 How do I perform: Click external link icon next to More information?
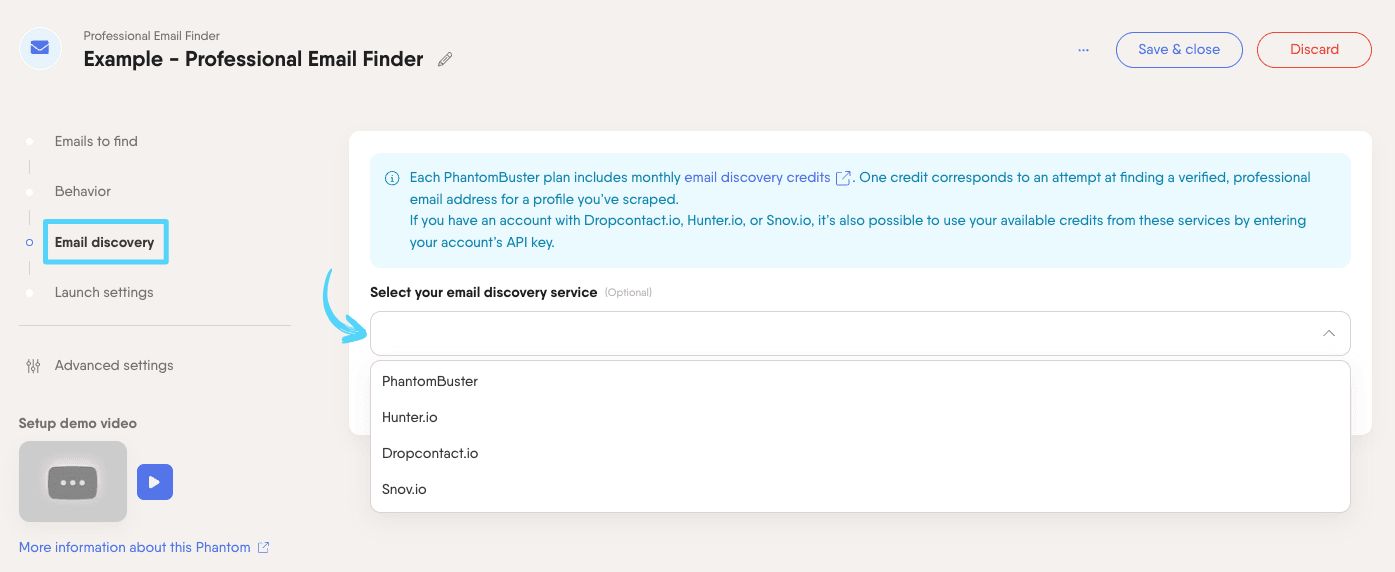click(x=263, y=547)
